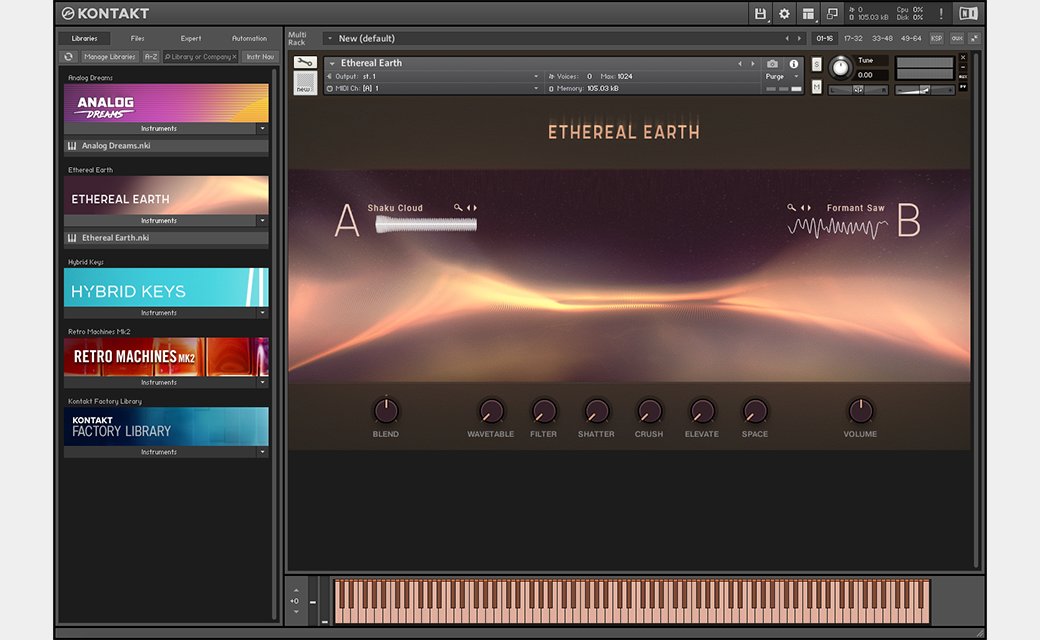Image resolution: width=1040 pixels, height=640 pixels.
Task: Click the instrument pan slider
Action: pos(858,90)
